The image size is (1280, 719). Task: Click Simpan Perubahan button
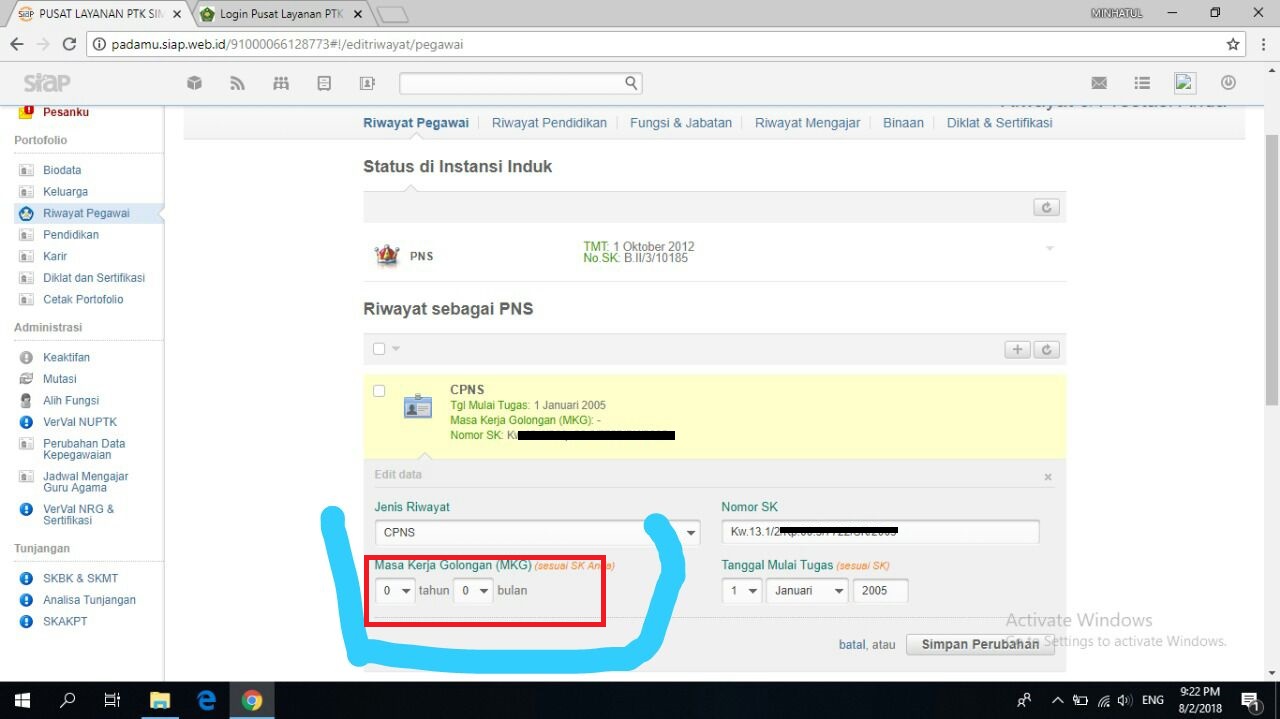(980, 645)
